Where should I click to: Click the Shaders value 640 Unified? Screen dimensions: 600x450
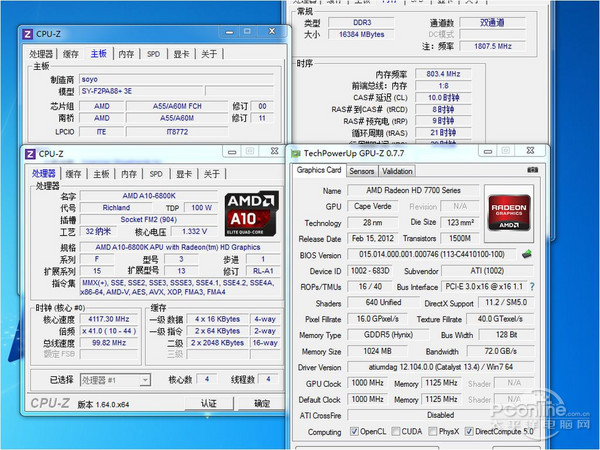[383, 303]
